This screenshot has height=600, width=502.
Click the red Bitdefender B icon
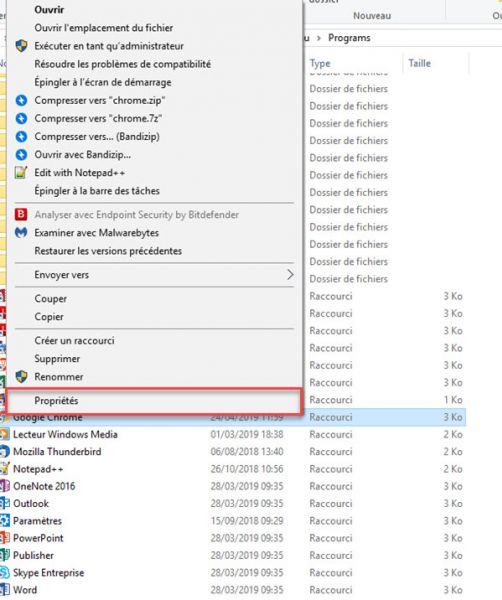click(x=21, y=214)
